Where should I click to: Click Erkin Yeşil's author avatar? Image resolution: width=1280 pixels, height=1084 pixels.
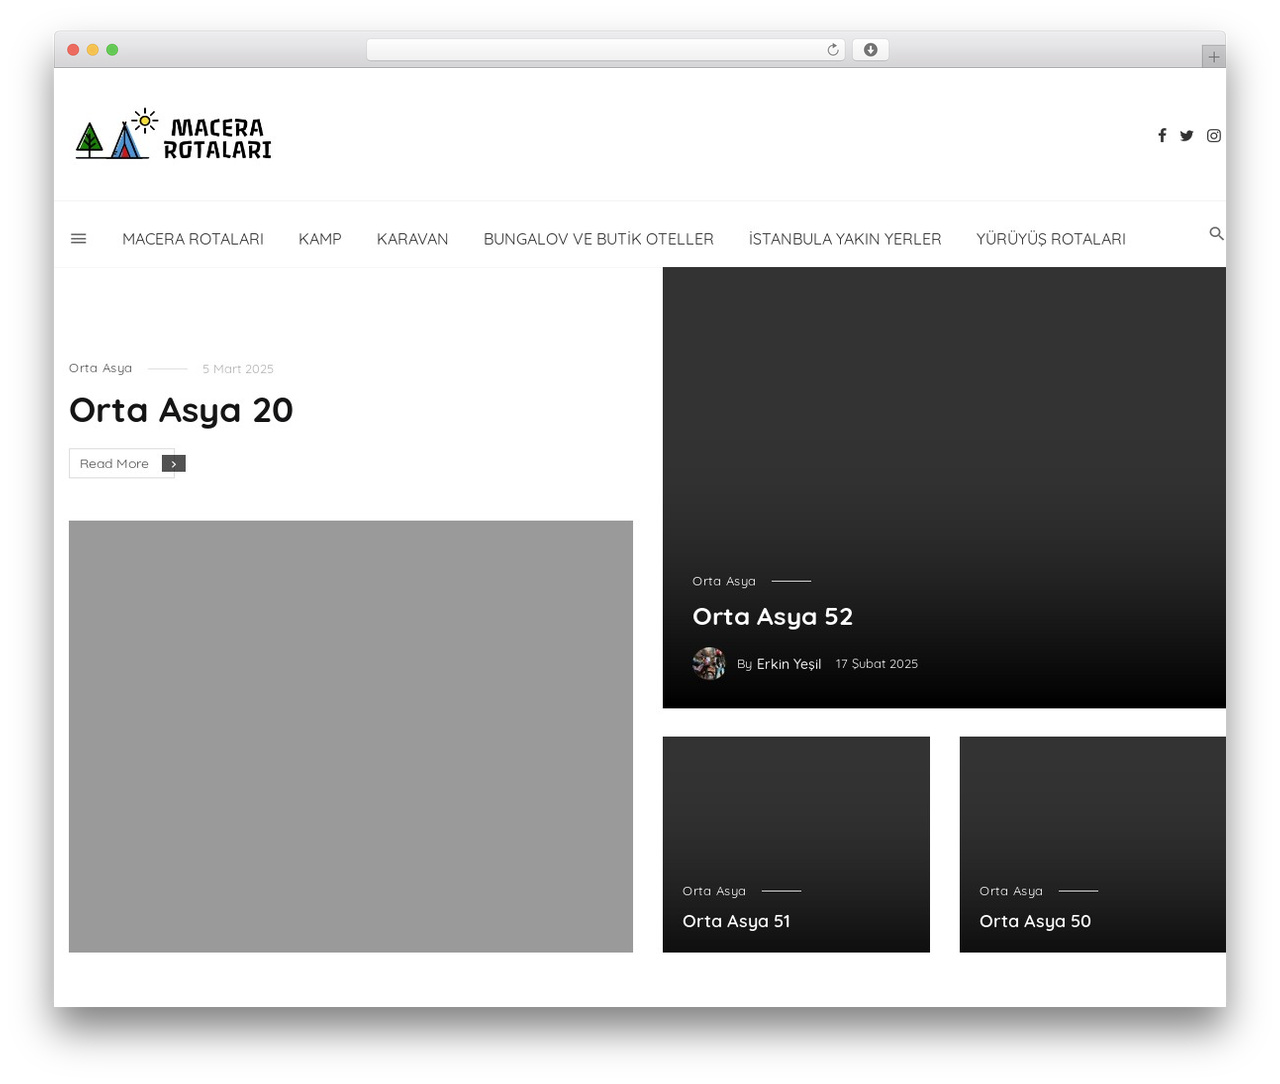tap(709, 663)
